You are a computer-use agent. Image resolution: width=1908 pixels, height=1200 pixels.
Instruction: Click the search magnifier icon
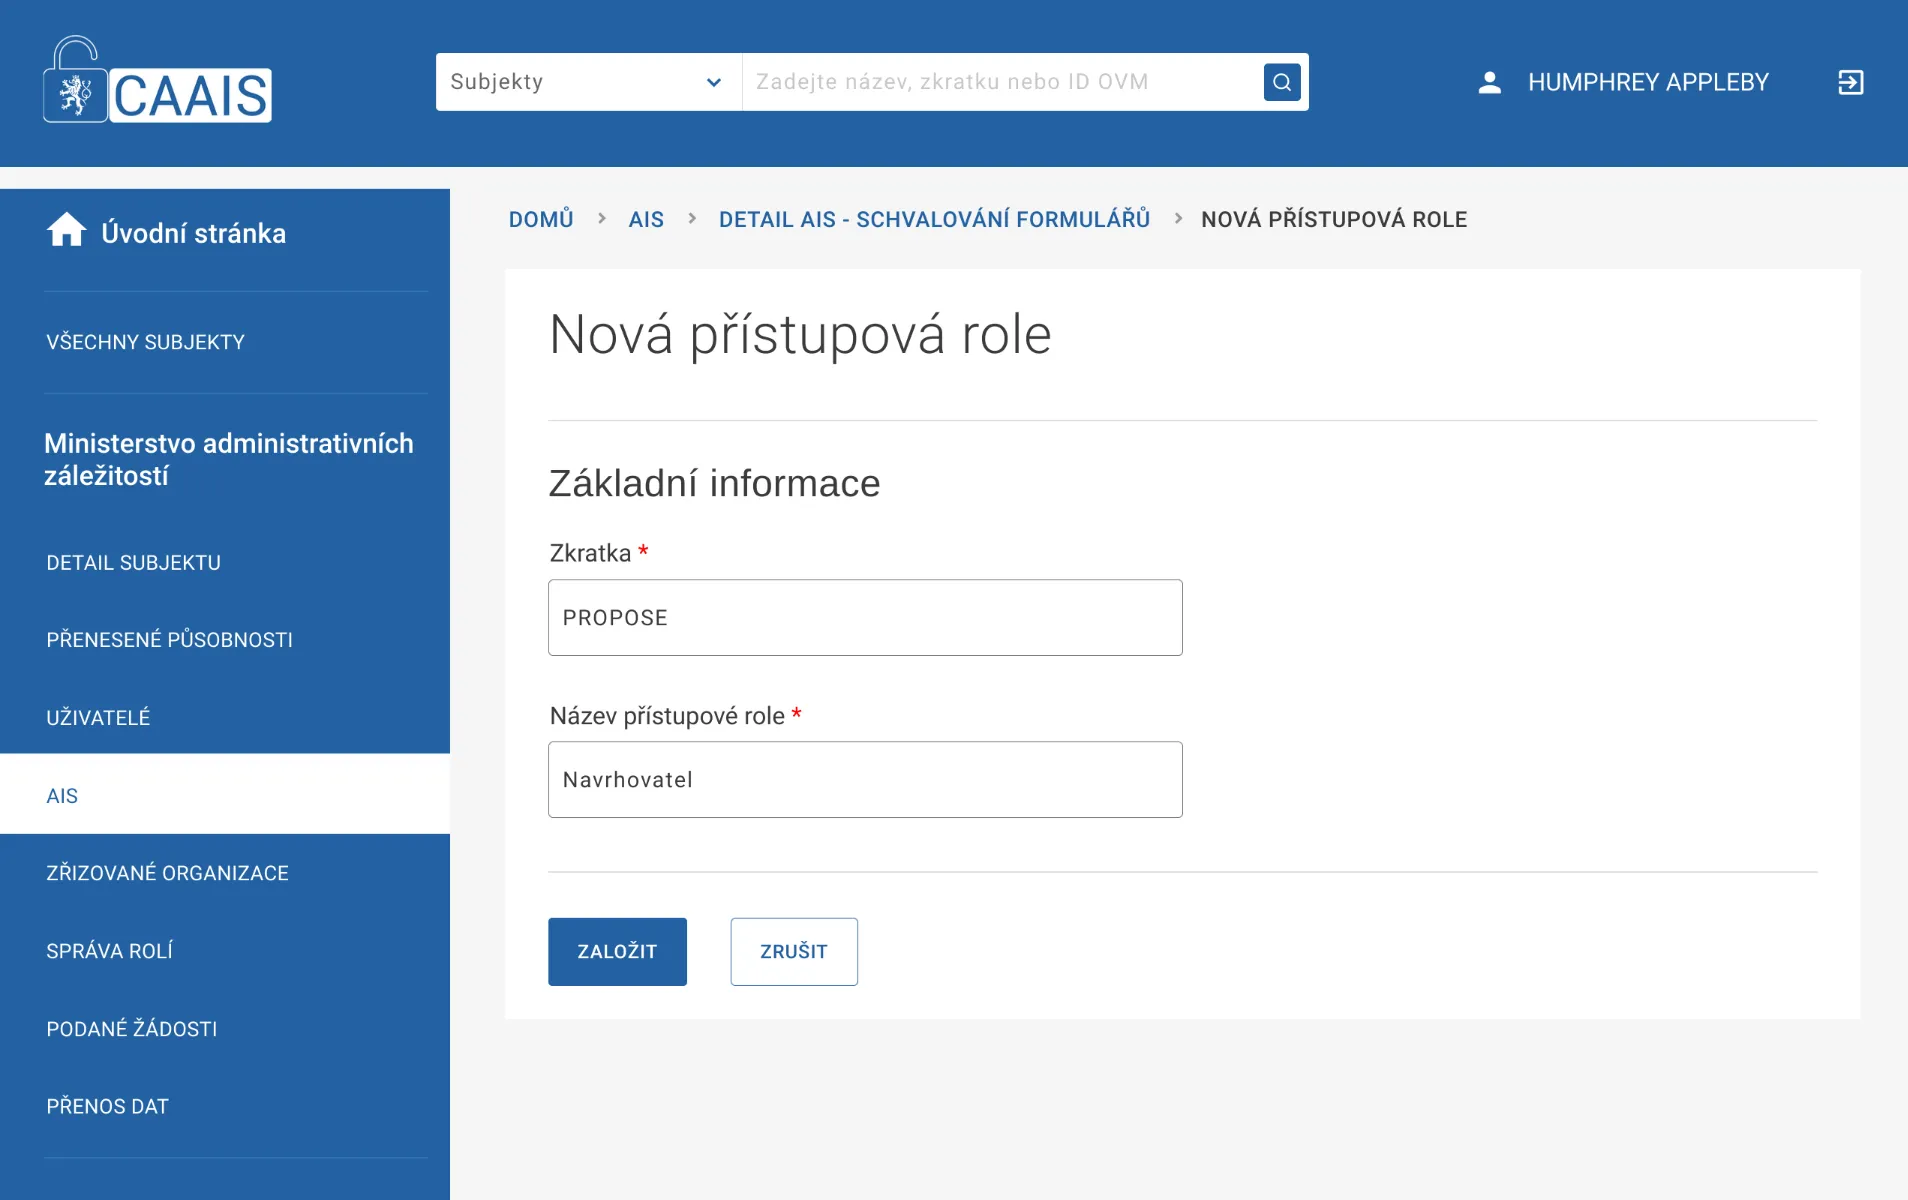point(1281,82)
